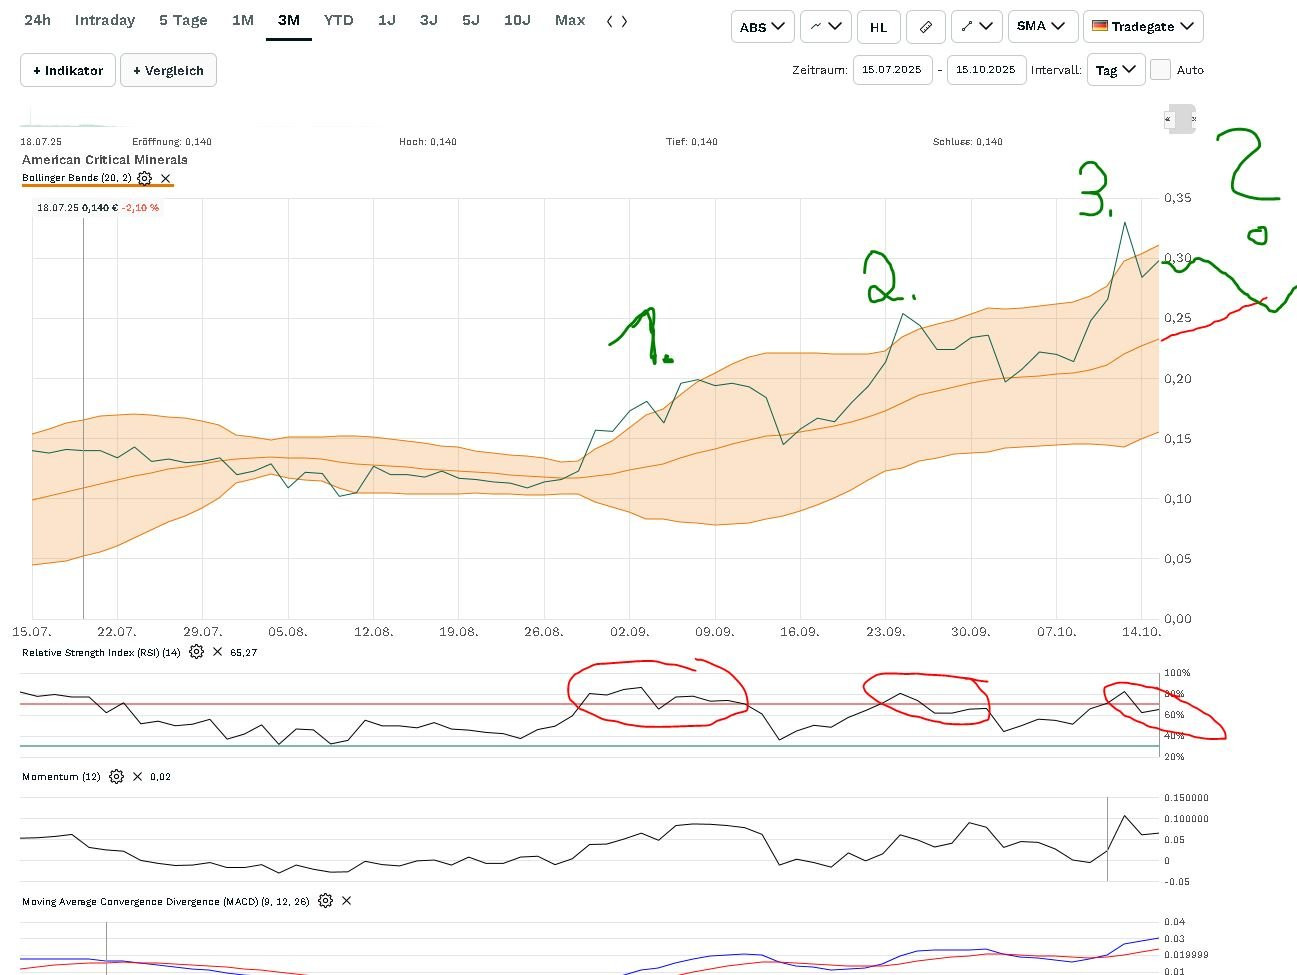This screenshot has height=975, width=1297.
Task: Click the next time range arrow
Action: [625, 21]
